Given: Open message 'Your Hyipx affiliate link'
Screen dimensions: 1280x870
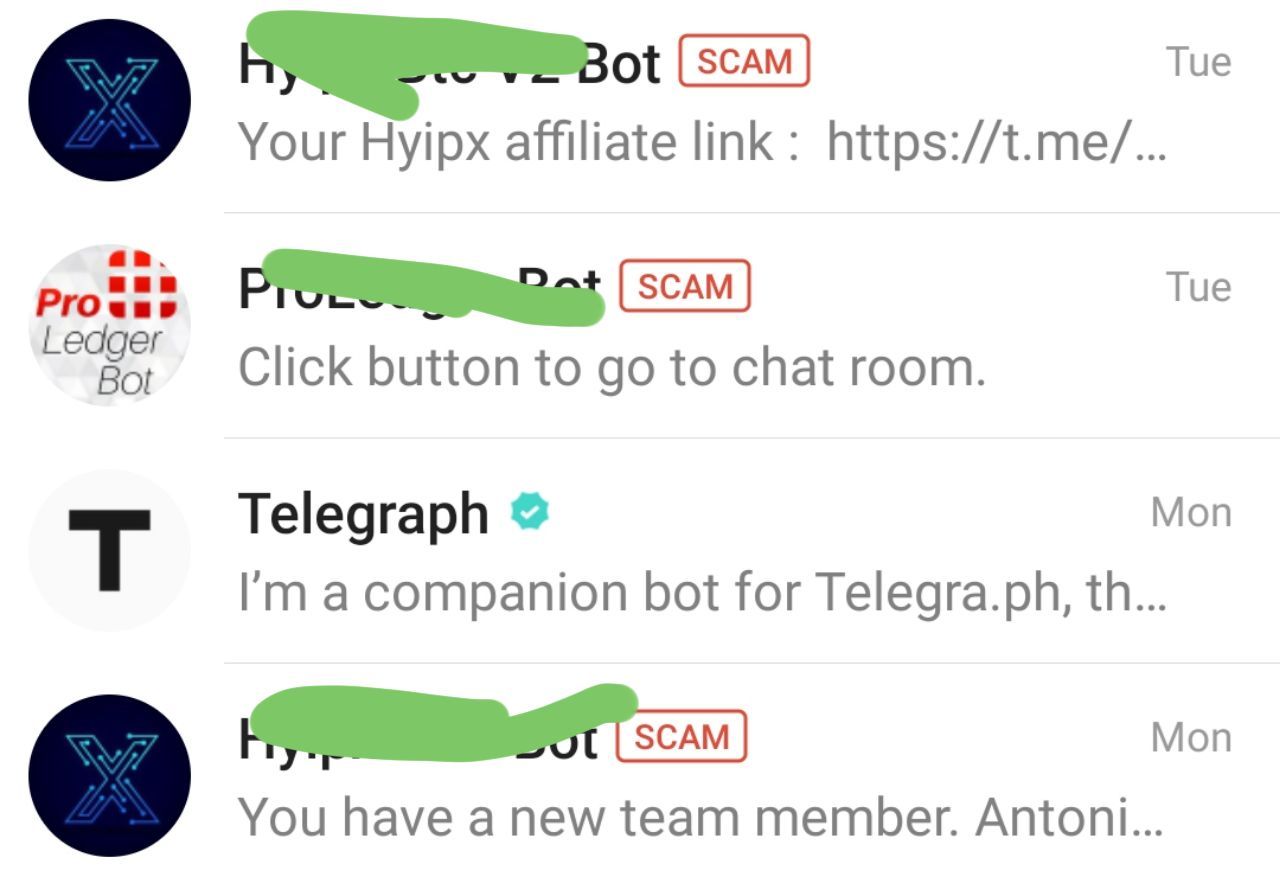Looking at the screenshot, I should point(702,142).
